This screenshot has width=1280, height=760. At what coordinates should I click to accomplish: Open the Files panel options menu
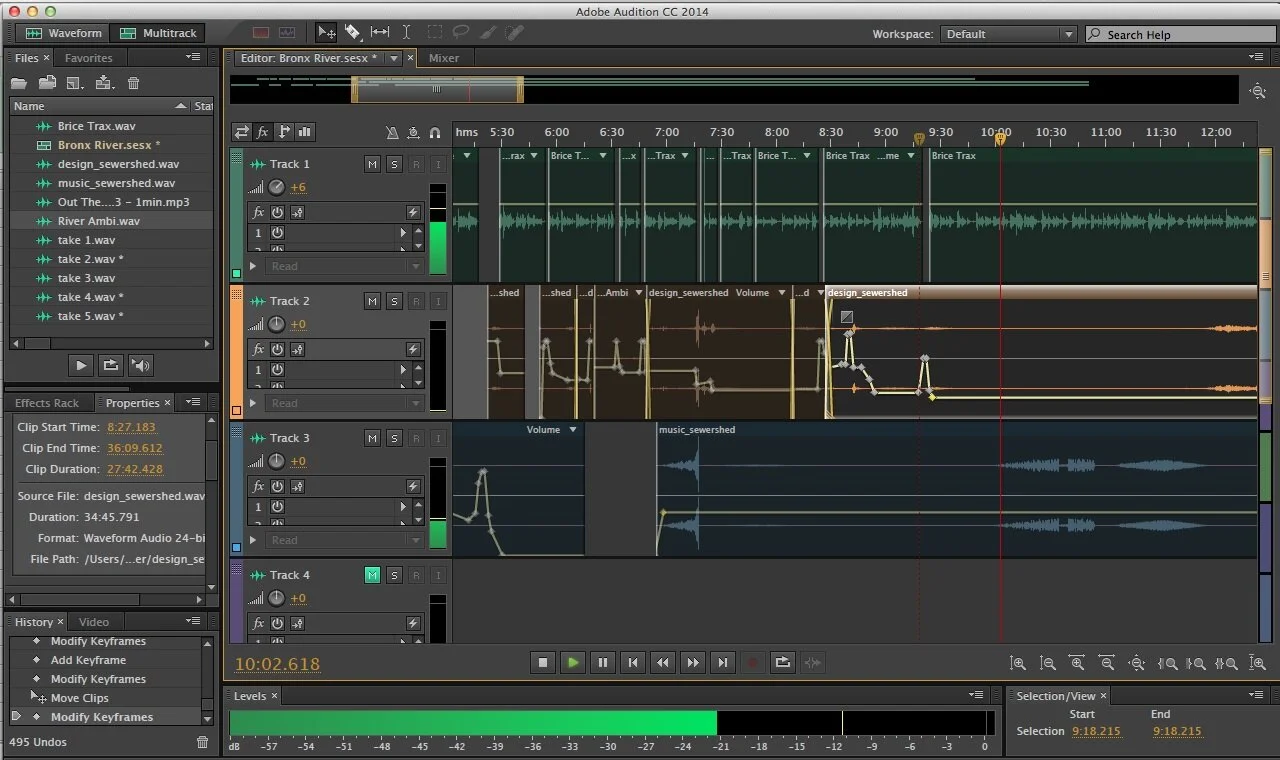tap(193, 58)
